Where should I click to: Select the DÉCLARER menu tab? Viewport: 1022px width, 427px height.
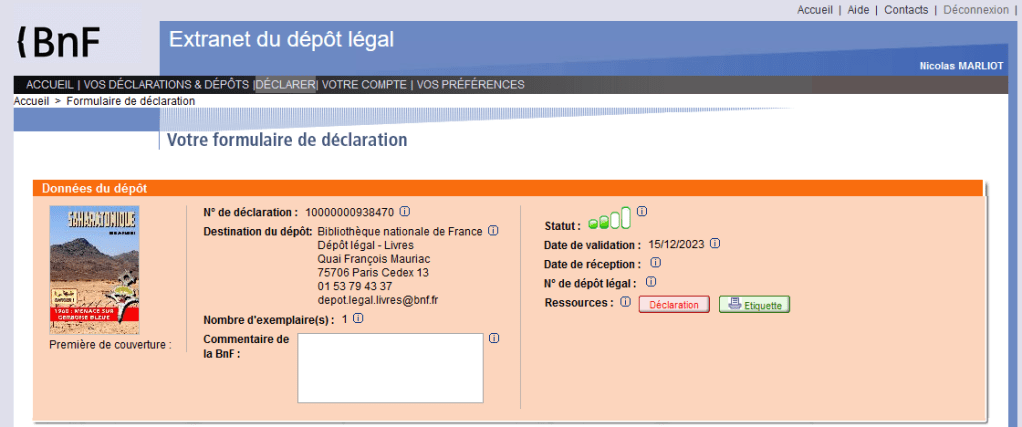(x=286, y=85)
